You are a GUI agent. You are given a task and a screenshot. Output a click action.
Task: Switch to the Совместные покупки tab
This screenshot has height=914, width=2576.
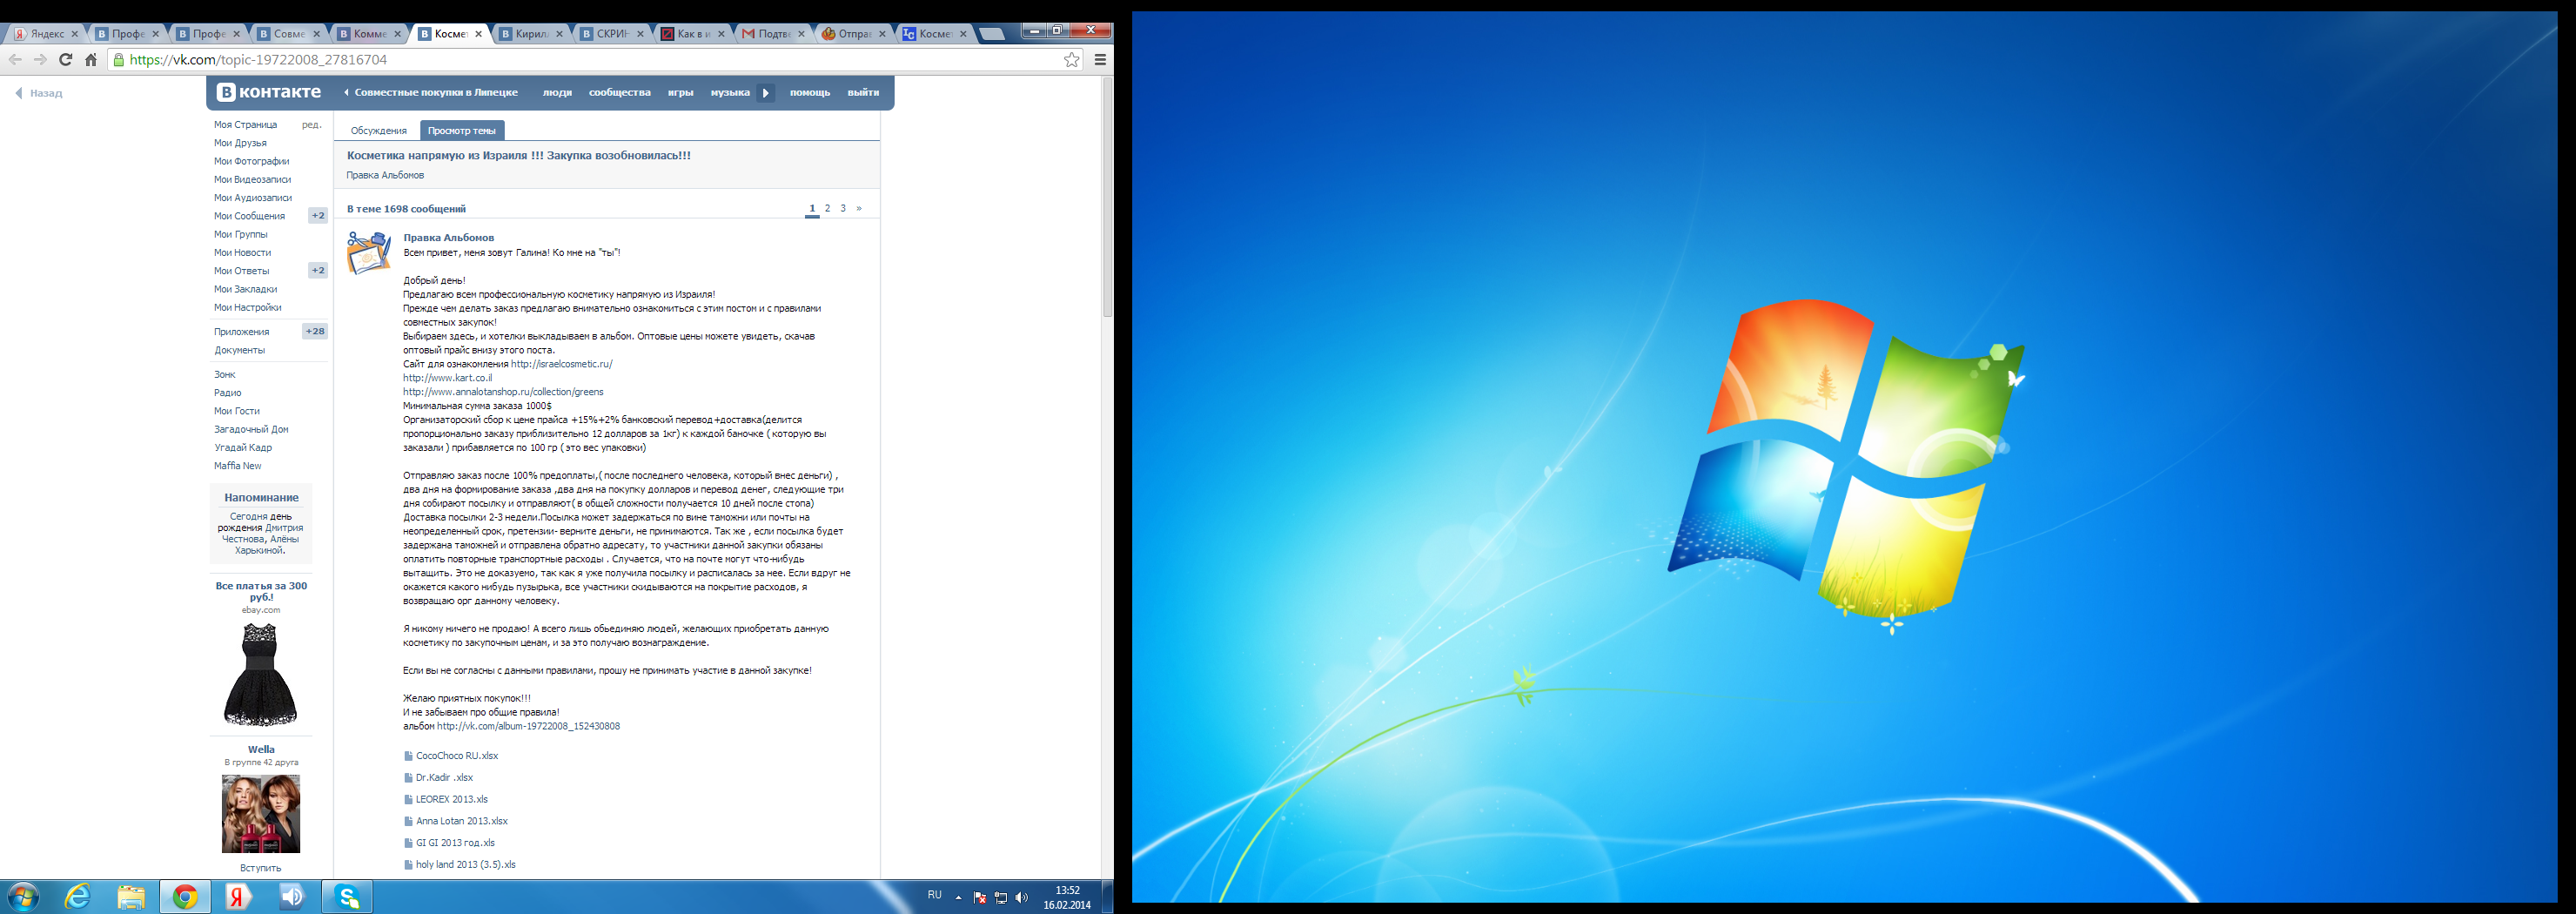tap(288, 34)
